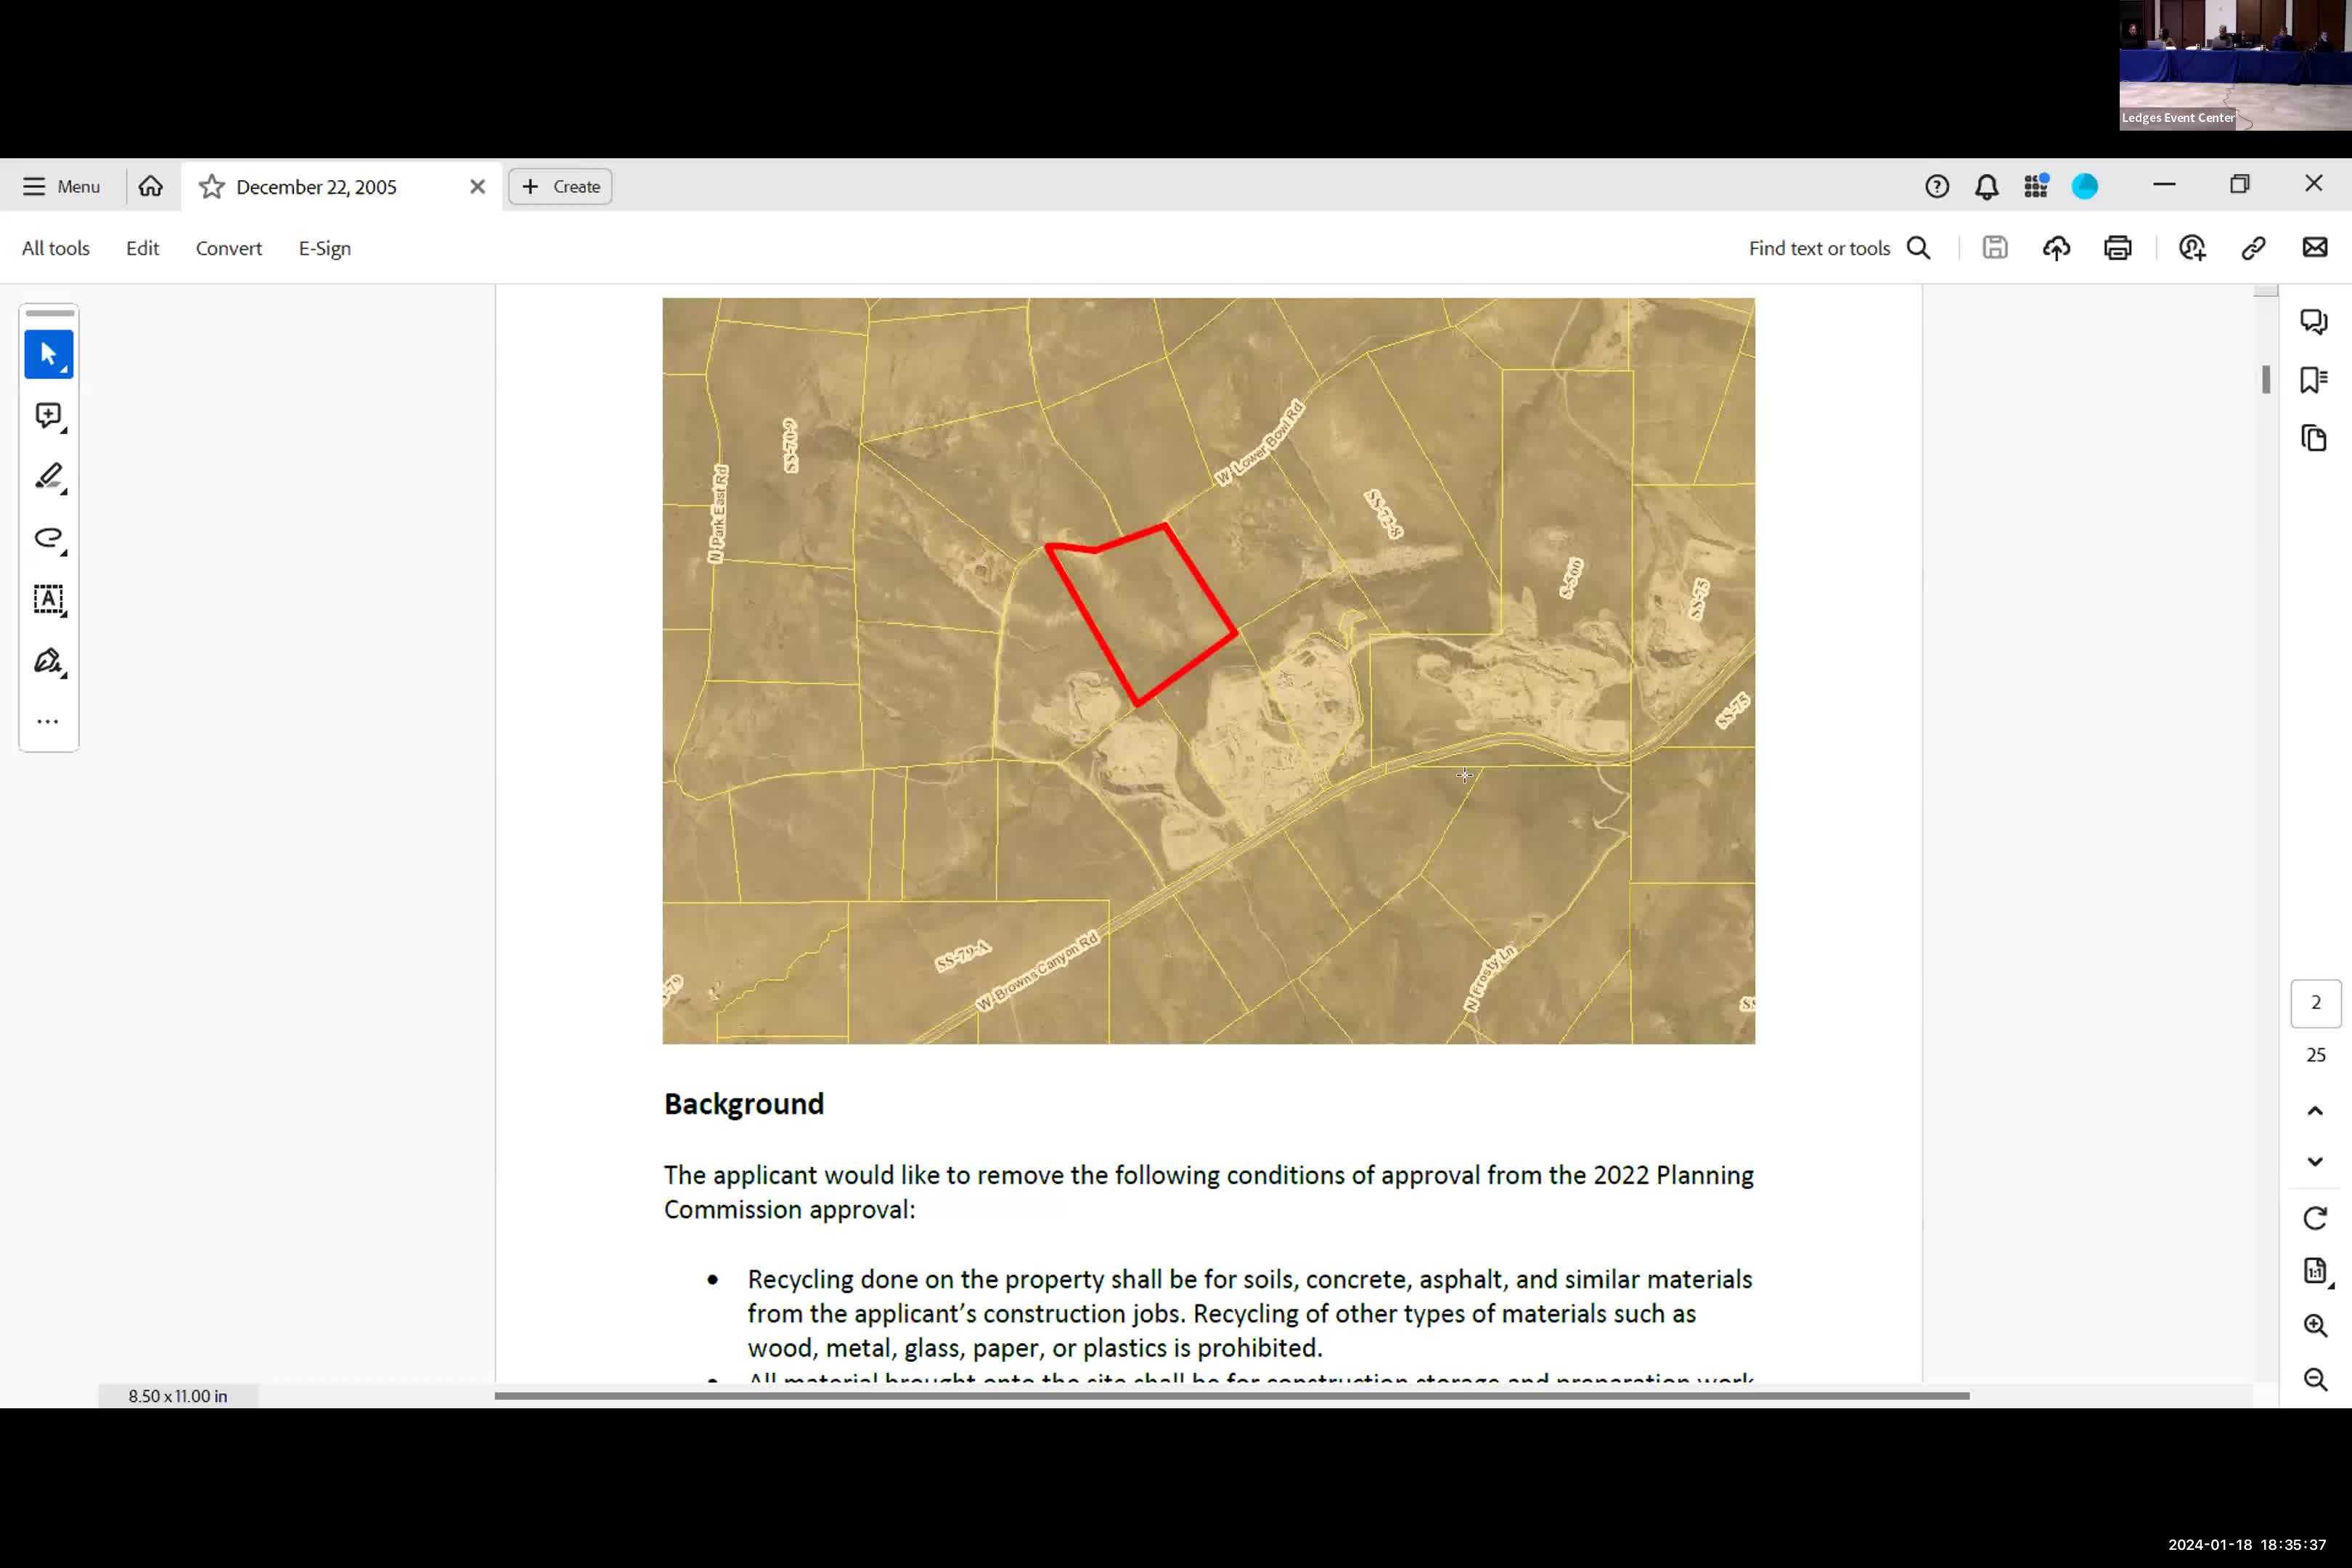Zoom in with magnifier plus icon
Viewport: 2352px width, 1568px height.
click(x=2314, y=1326)
